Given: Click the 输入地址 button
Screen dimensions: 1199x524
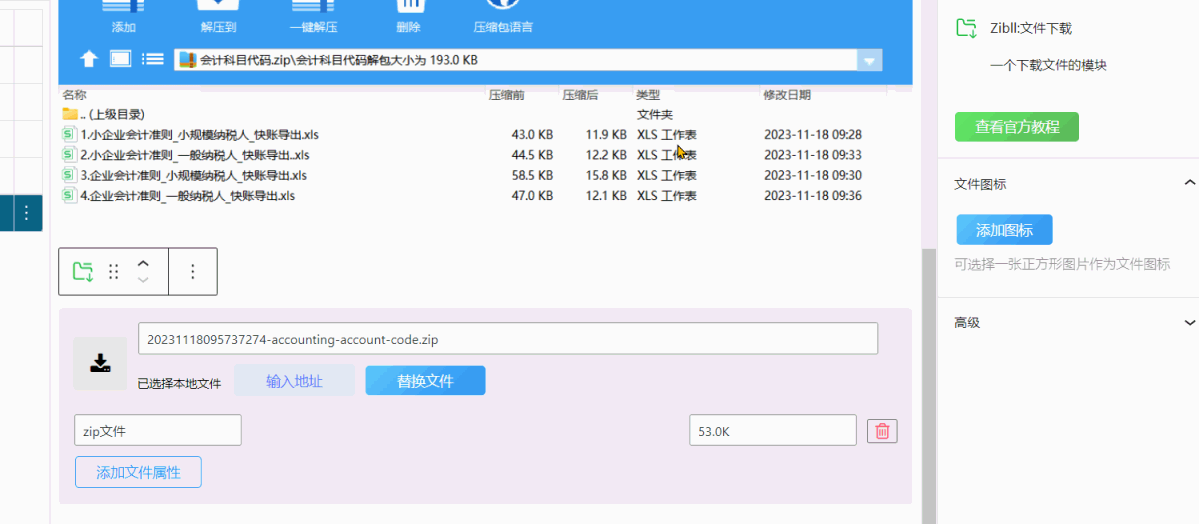Looking at the screenshot, I should 294,381.
